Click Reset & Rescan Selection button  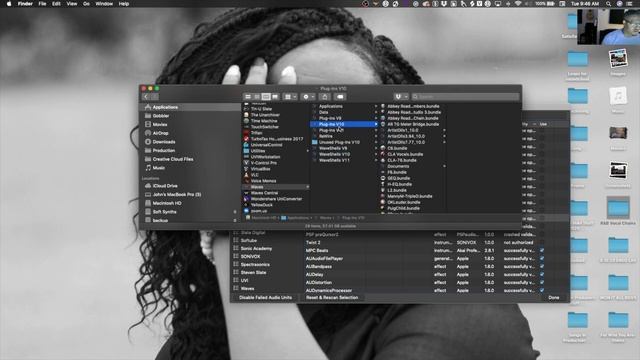pos(332,298)
